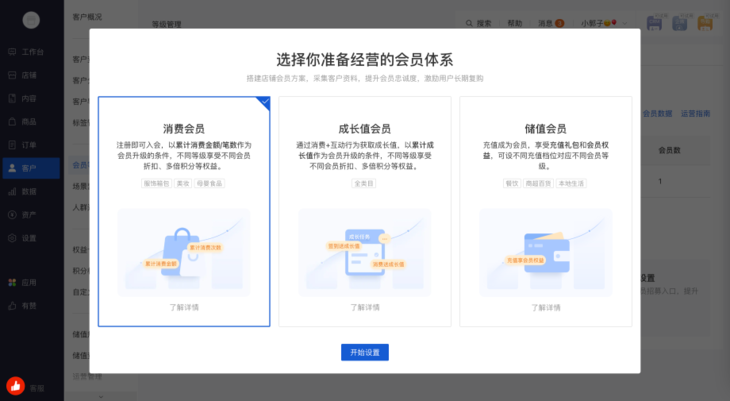Click the 餐饮 tag
Viewport: 730px width, 401px height.
click(x=512, y=184)
